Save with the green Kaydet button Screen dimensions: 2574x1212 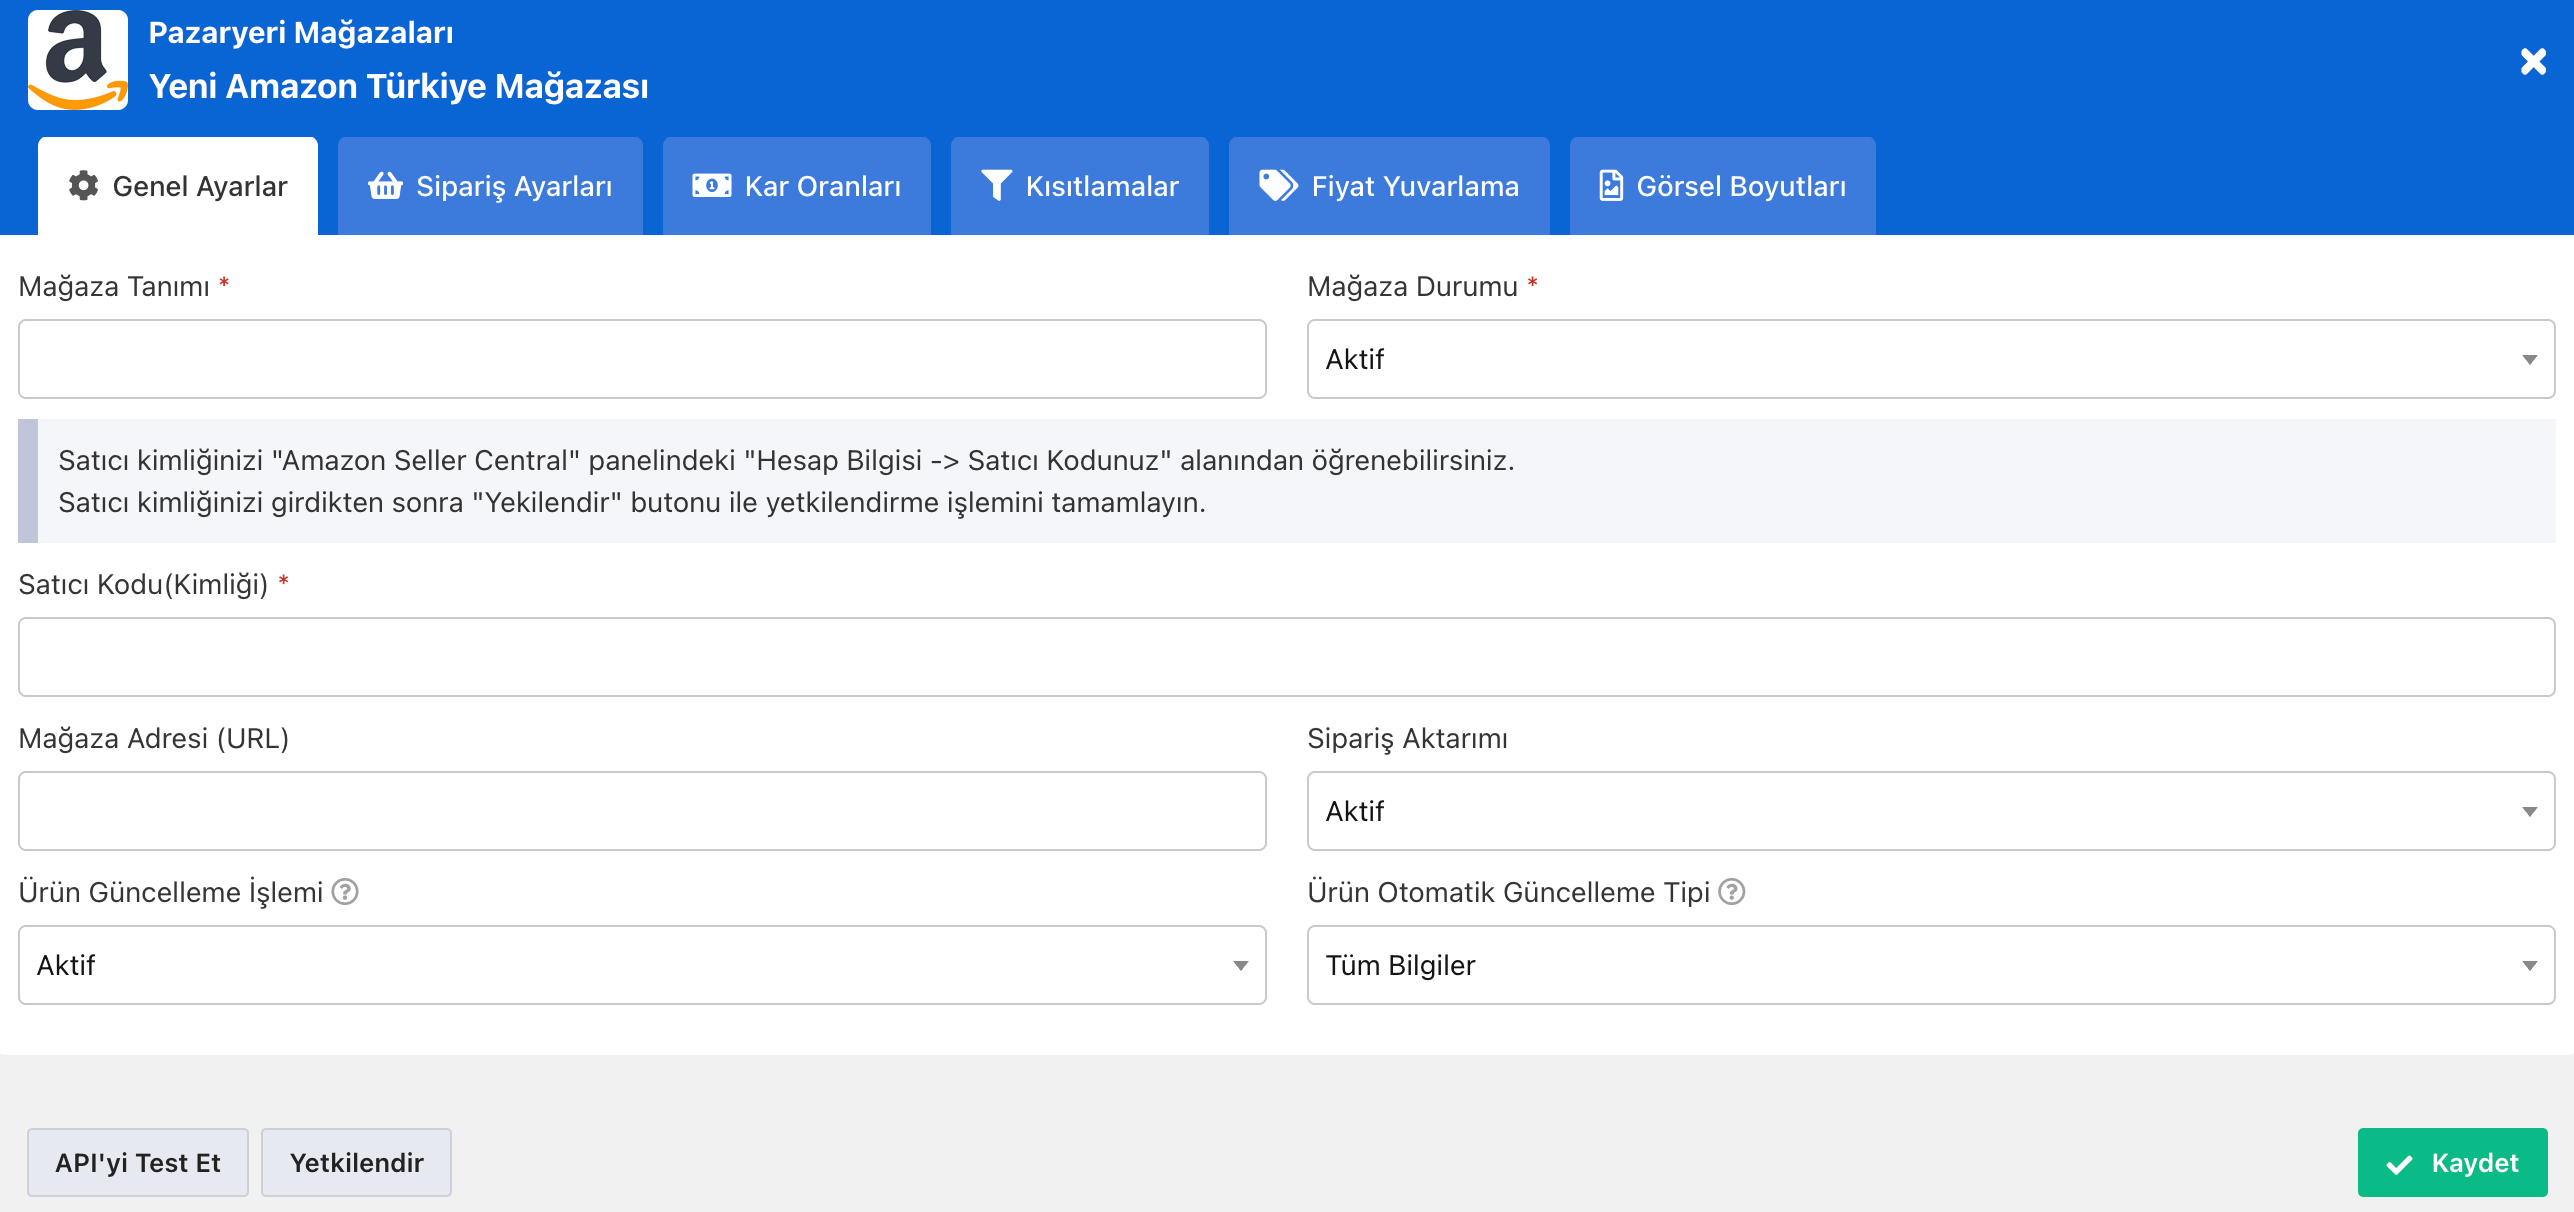pyautogui.click(x=2452, y=1163)
